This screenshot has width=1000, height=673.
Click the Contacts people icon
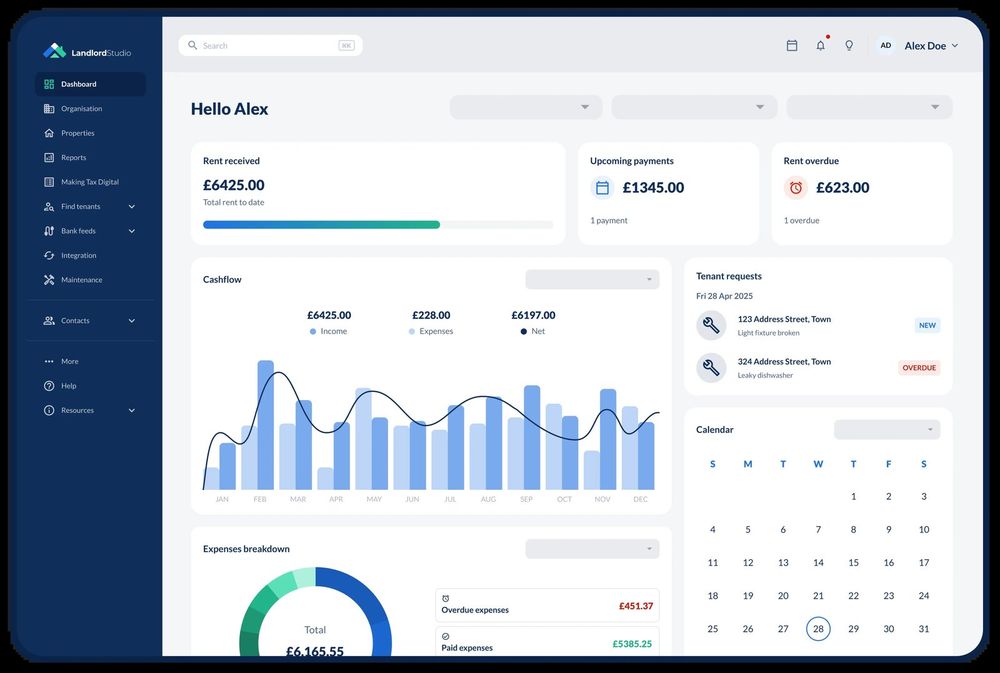click(x=49, y=321)
